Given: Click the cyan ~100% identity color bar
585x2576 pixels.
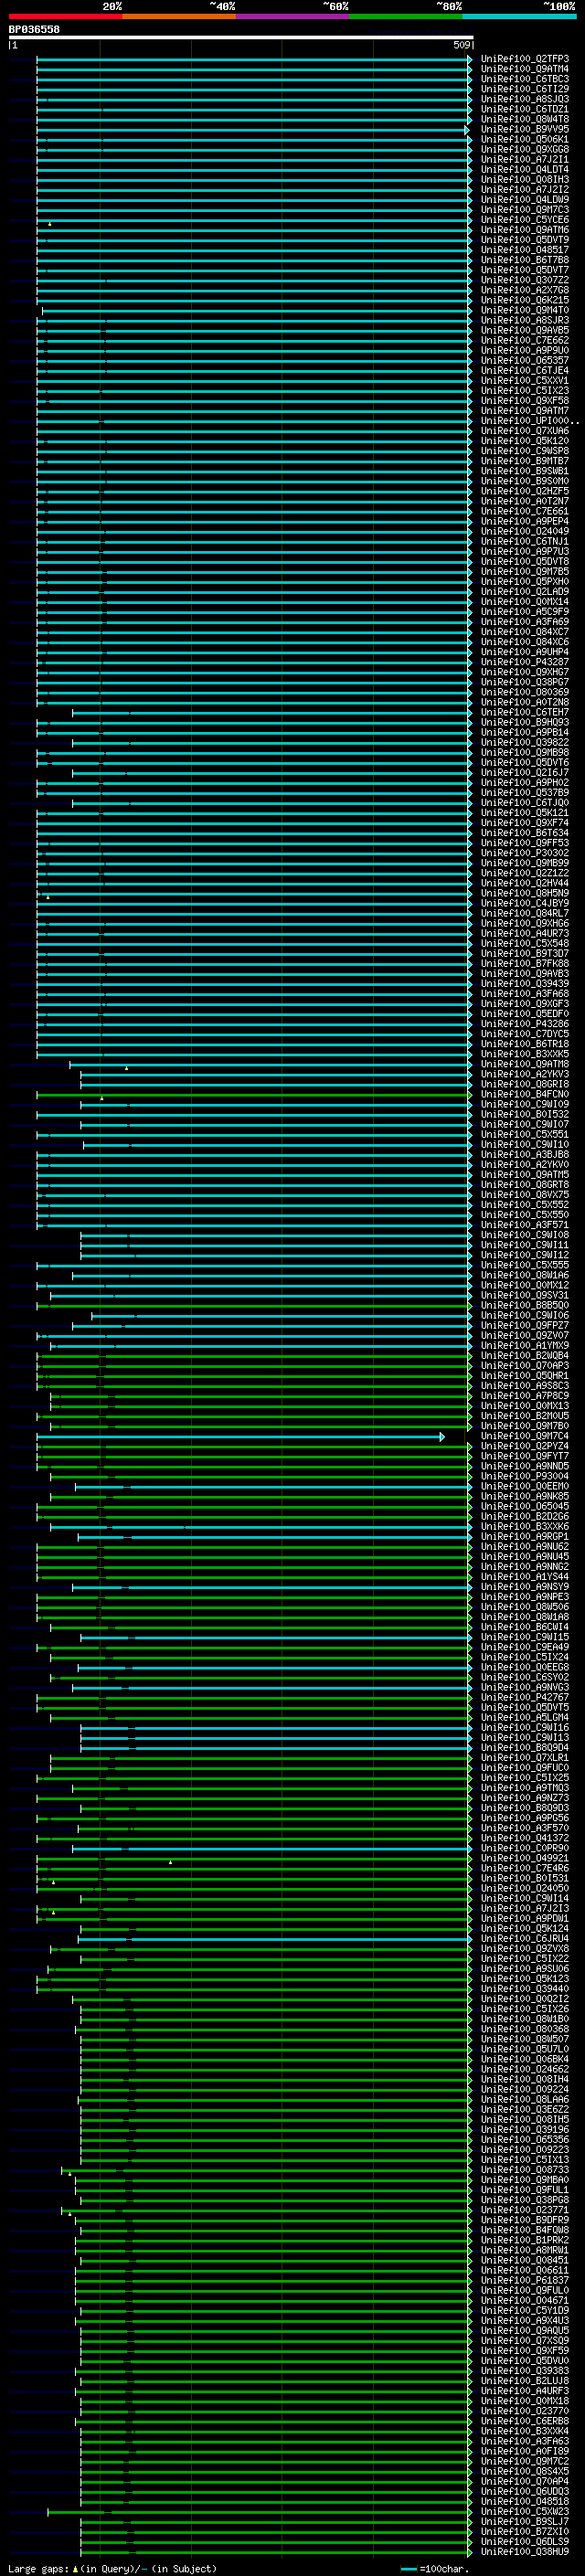Looking at the screenshot, I should (519, 16).
